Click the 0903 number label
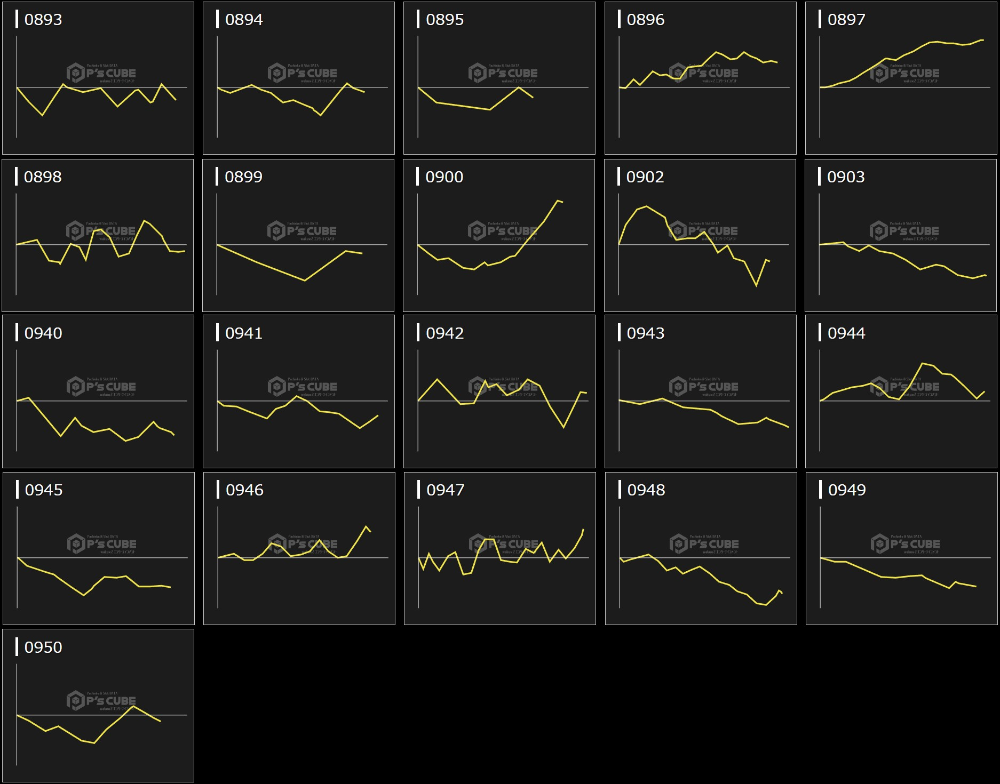 tap(846, 177)
